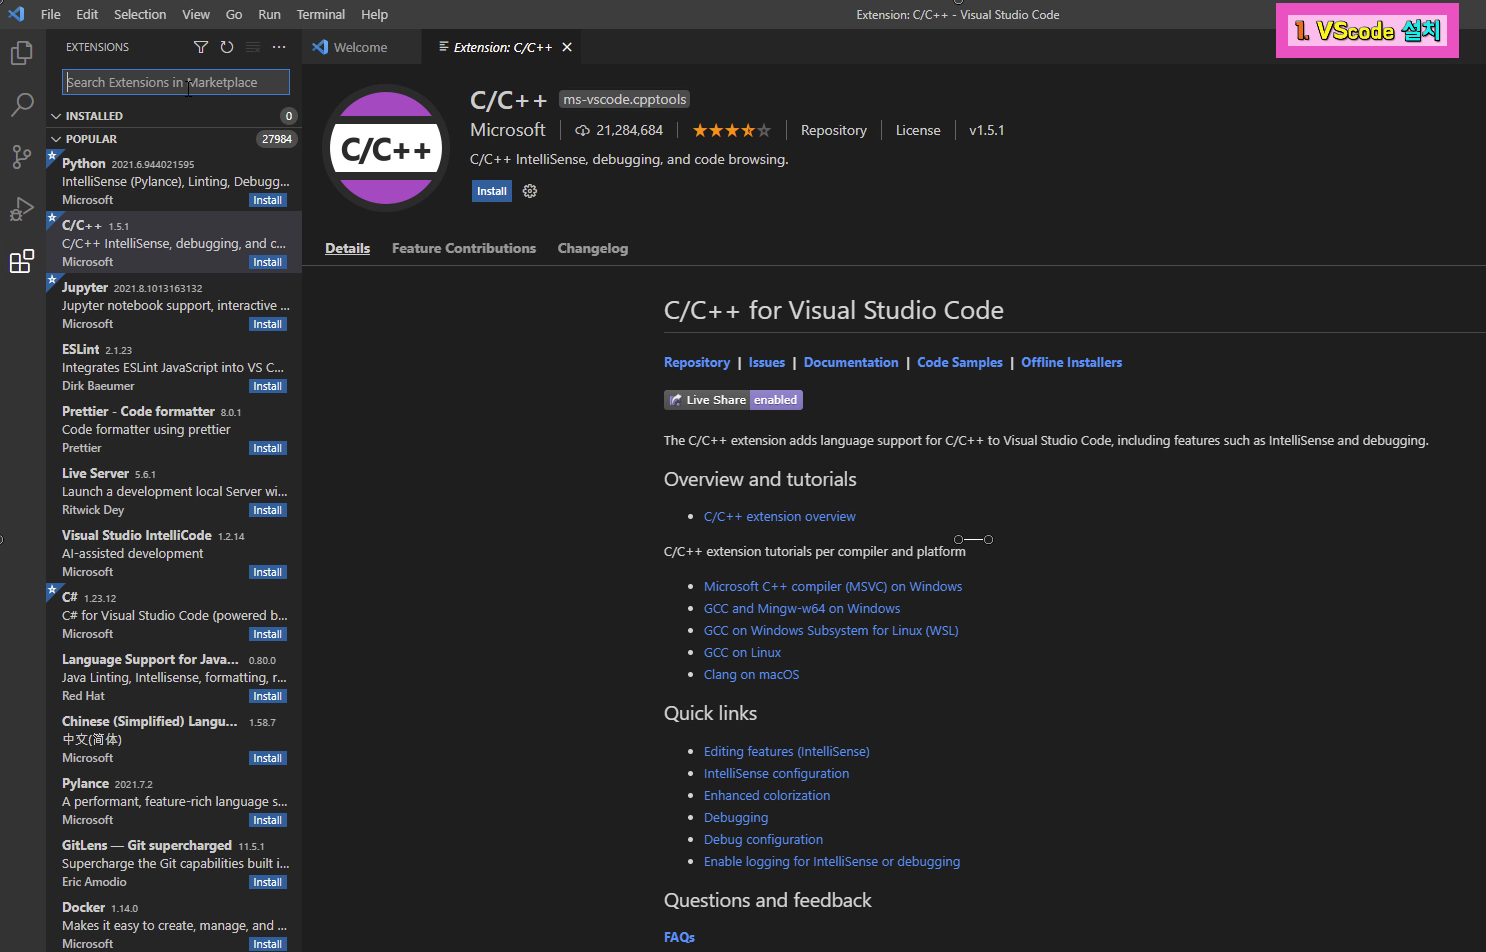The height and width of the screenshot is (952, 1486).
Task: Click the large C/C++ extension logo
Action: [x=386, y=148]
